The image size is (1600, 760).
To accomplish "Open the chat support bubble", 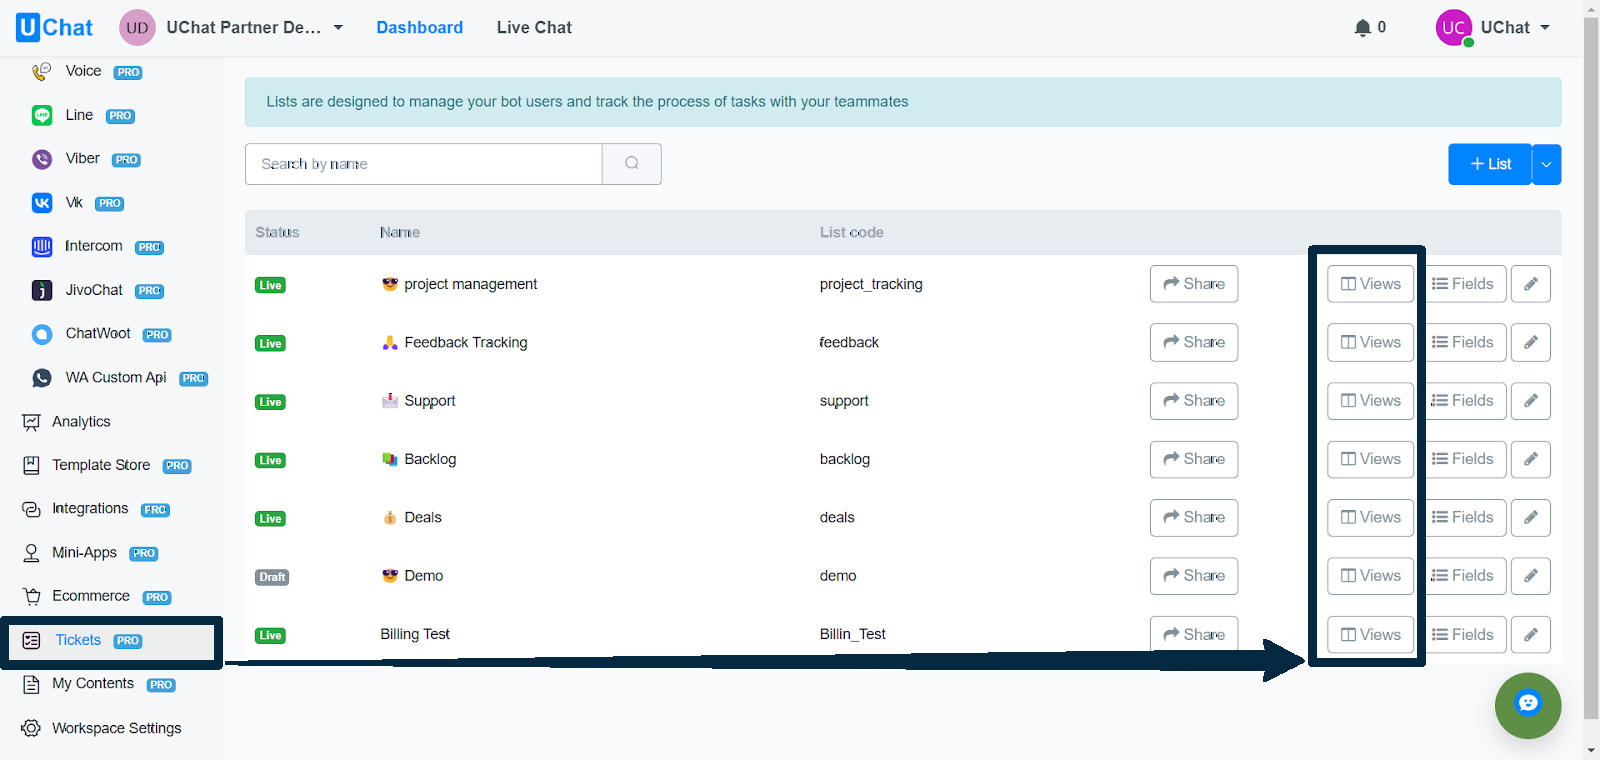I will click(x=1528, y=705).
